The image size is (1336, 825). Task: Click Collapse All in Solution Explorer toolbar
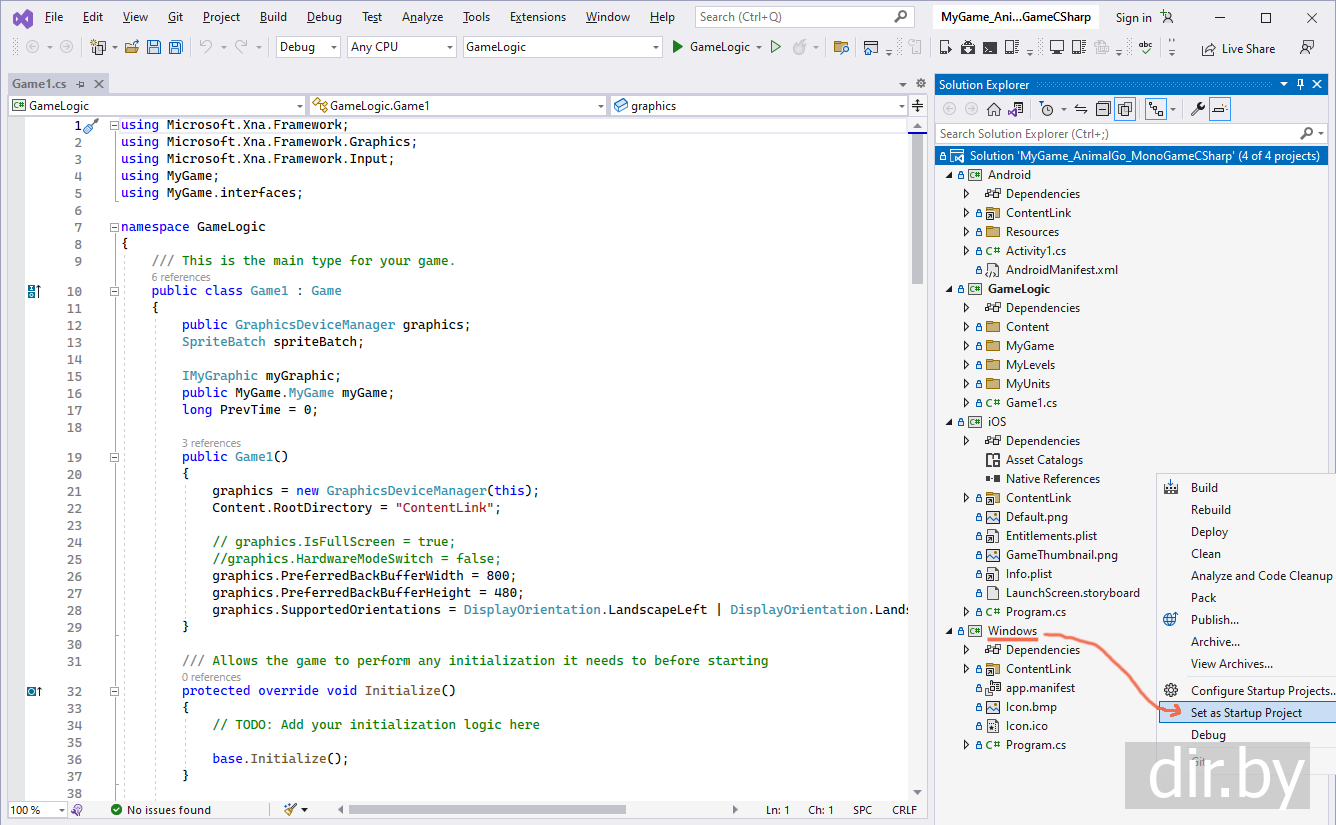pos(1102,109)
